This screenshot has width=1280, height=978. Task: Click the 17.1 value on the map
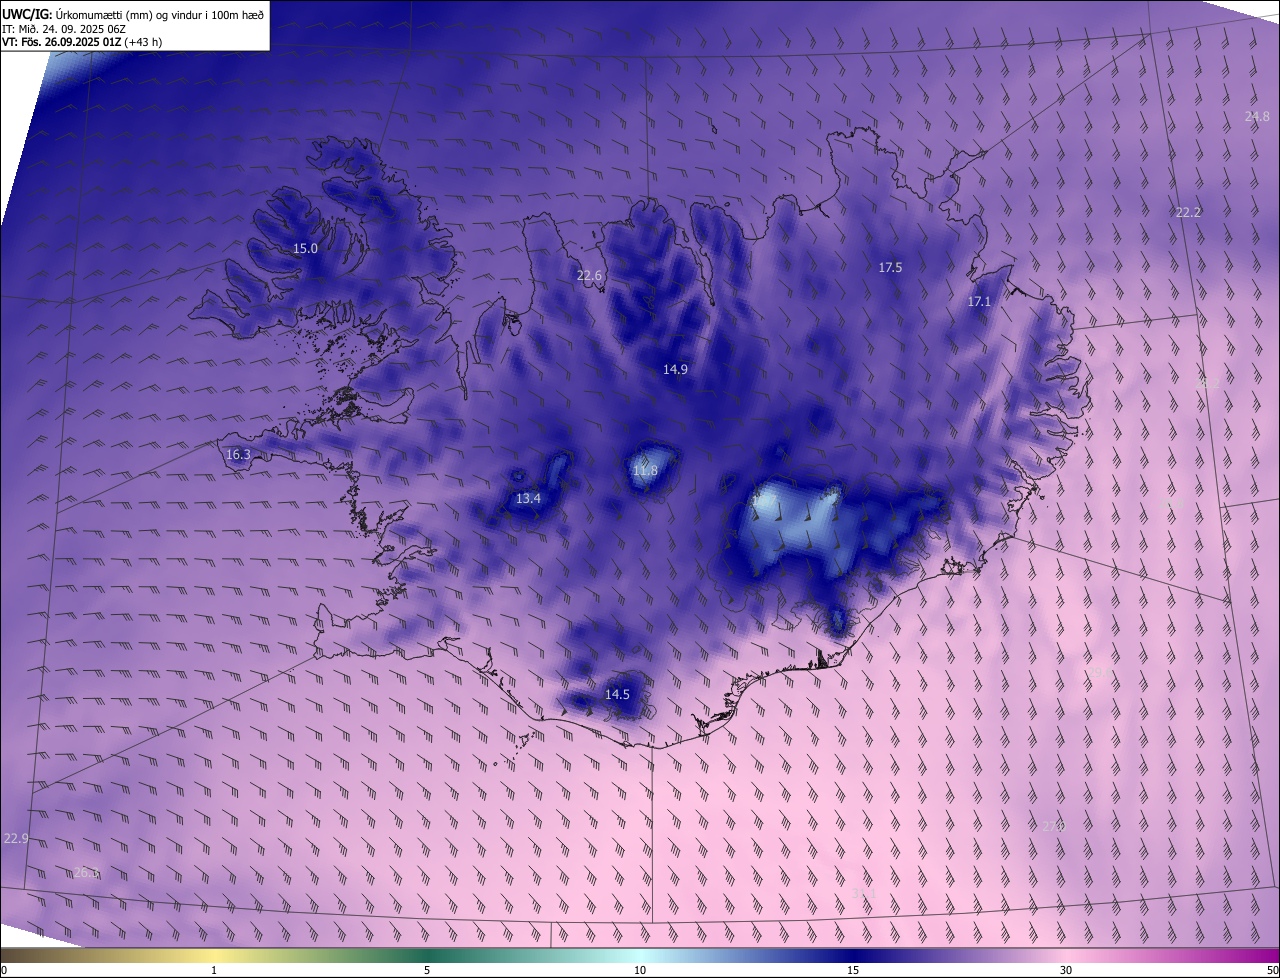979,301
